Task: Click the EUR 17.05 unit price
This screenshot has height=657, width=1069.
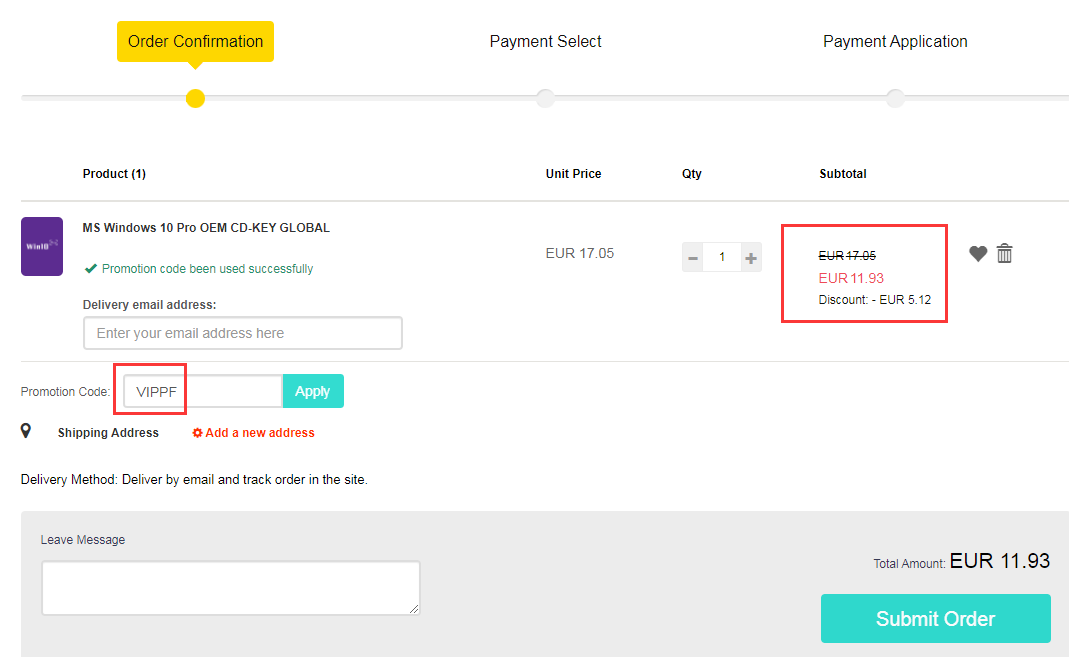Action: point(579,254)
